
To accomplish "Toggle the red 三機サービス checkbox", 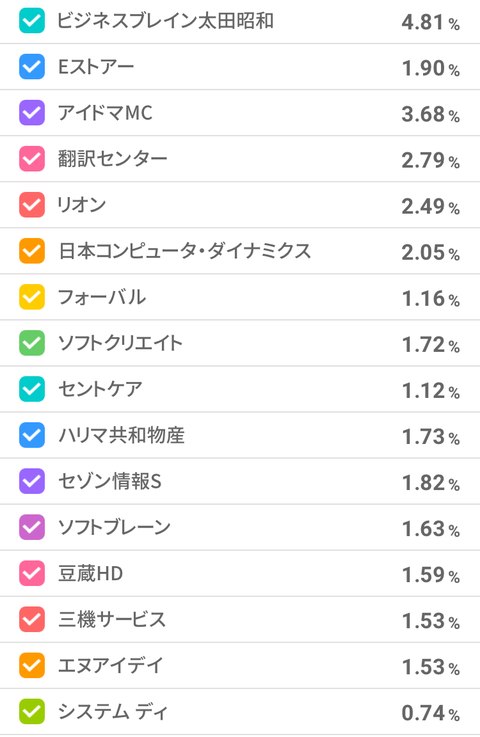I will [x=32, y=619].
